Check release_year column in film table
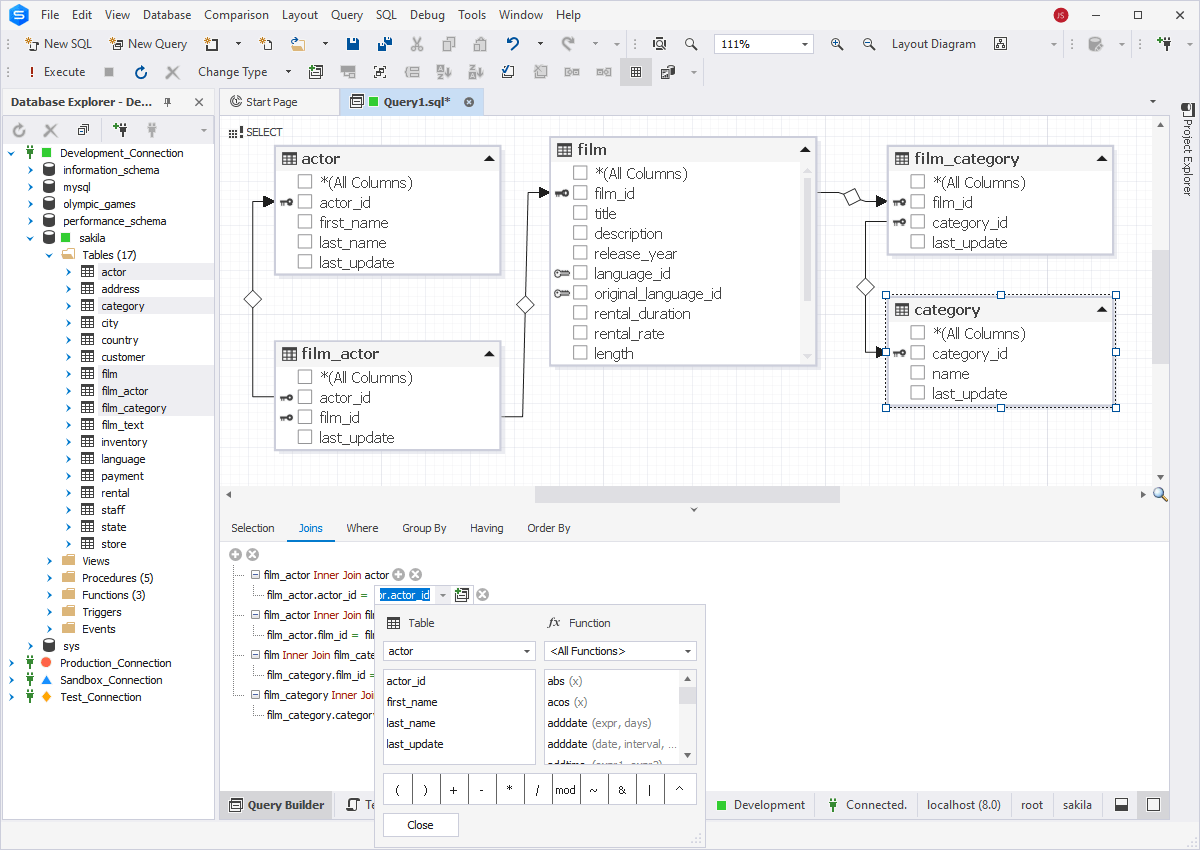1200x850 pixels. (x=580, y=253)
